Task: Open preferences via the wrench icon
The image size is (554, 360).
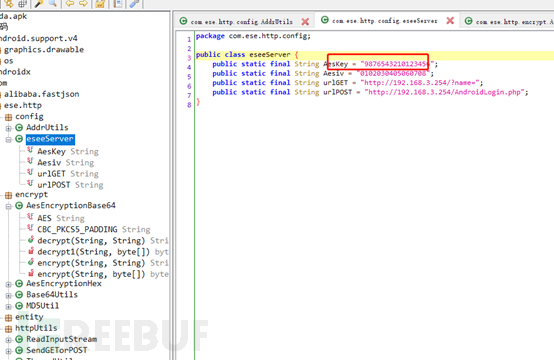Action: point(134,3)
